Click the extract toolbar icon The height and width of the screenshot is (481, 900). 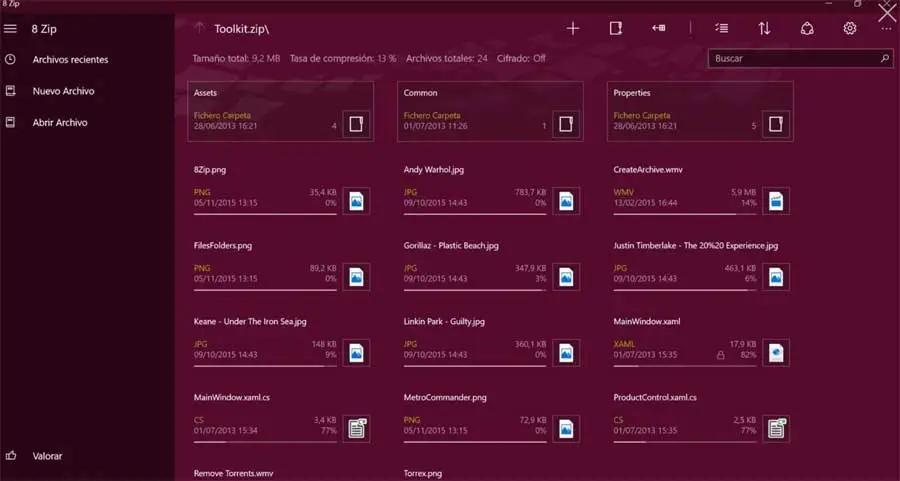pyautogui.click(x=658, y=28)
